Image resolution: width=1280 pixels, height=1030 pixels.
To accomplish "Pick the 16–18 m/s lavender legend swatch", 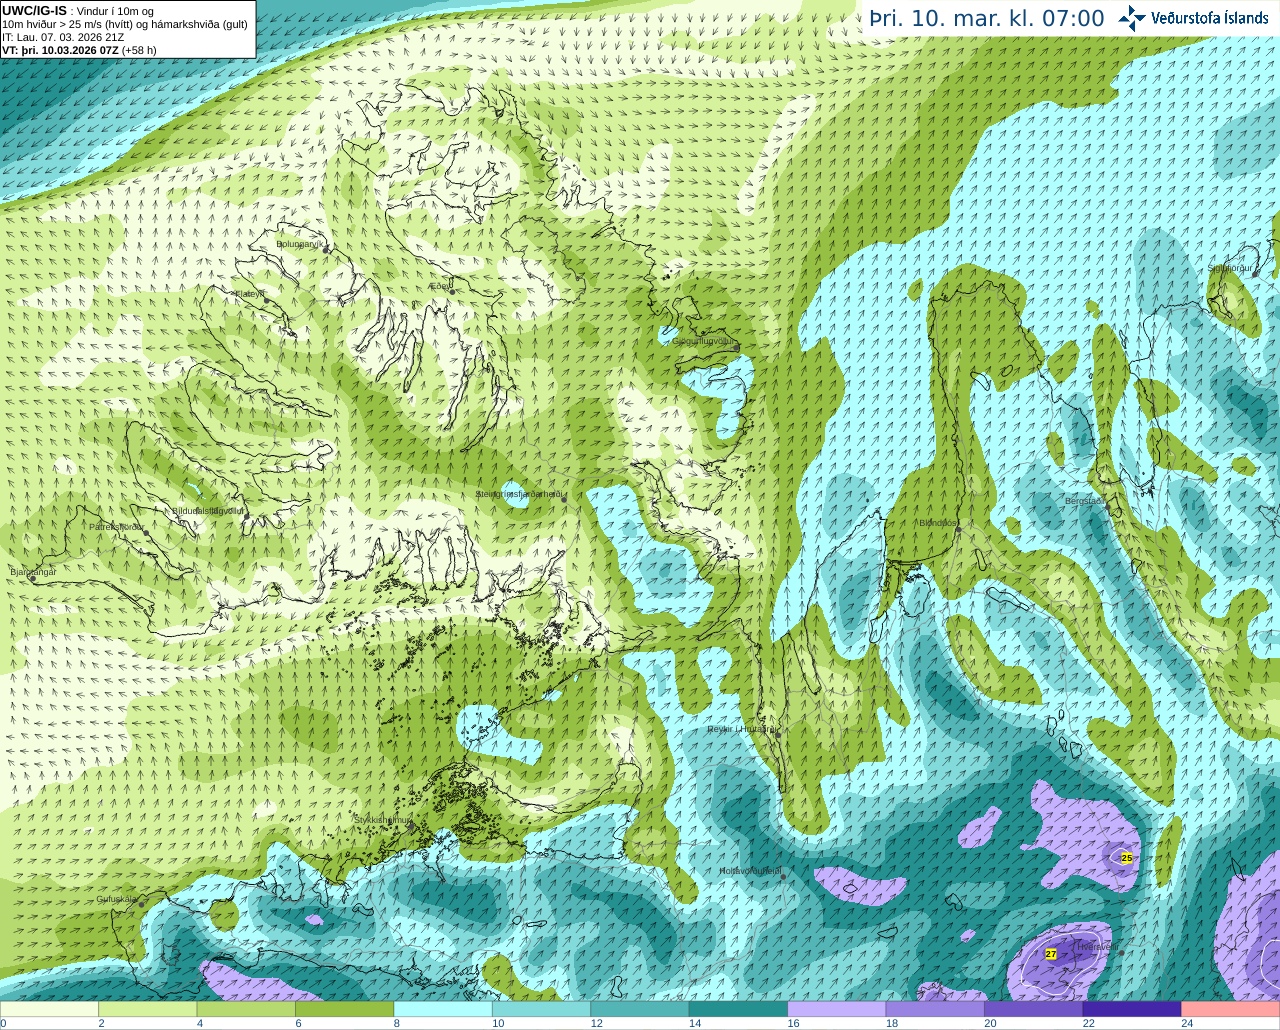I will 837,1009.
